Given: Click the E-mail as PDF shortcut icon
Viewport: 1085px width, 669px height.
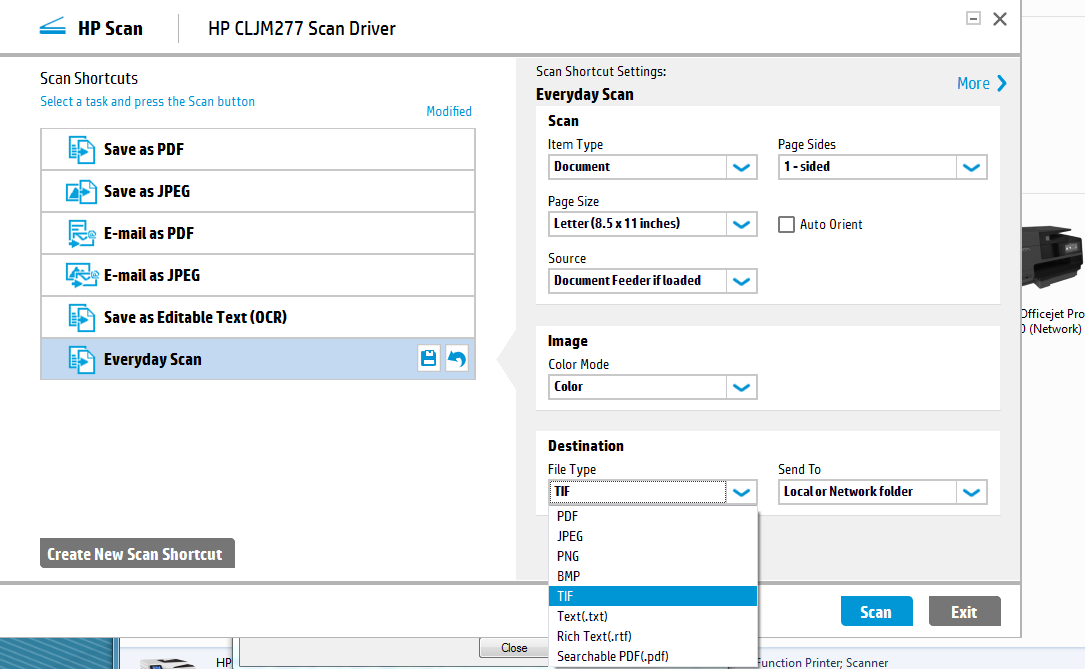Looking at the screenshot, I should click(81, 233).
